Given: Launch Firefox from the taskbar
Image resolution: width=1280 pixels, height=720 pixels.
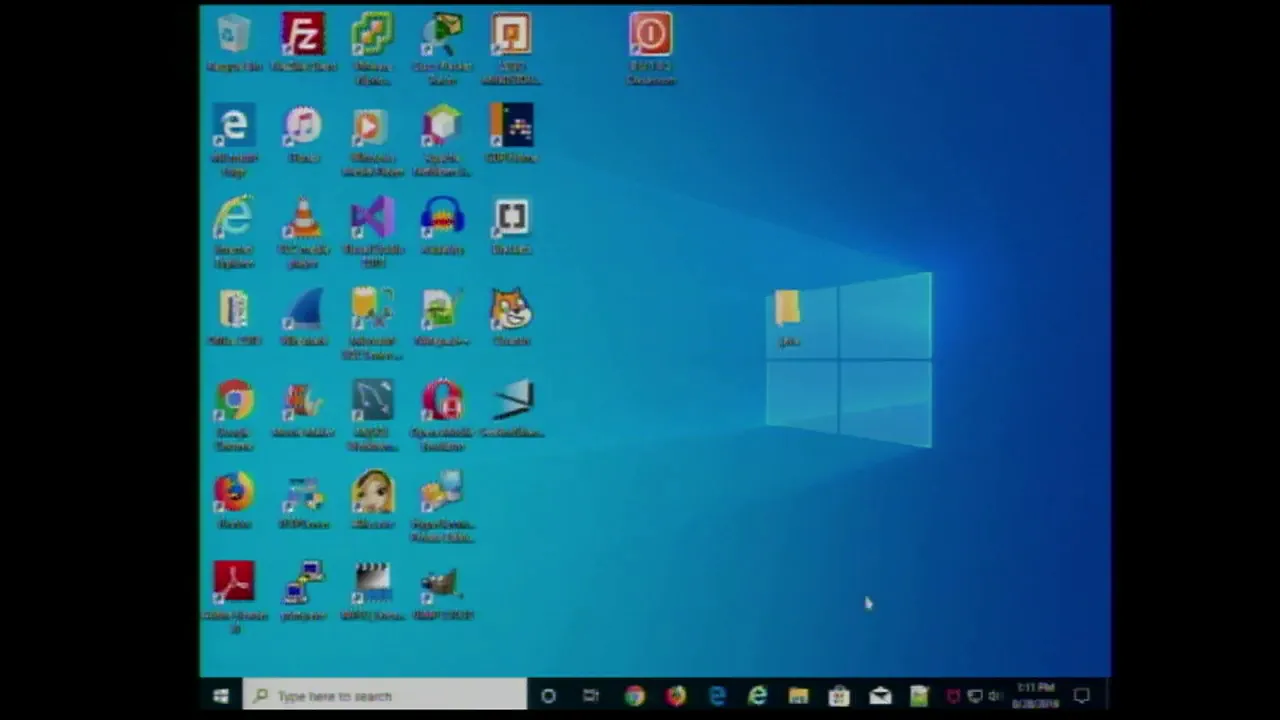Looking at the screenshot, I should coord(676,696).
